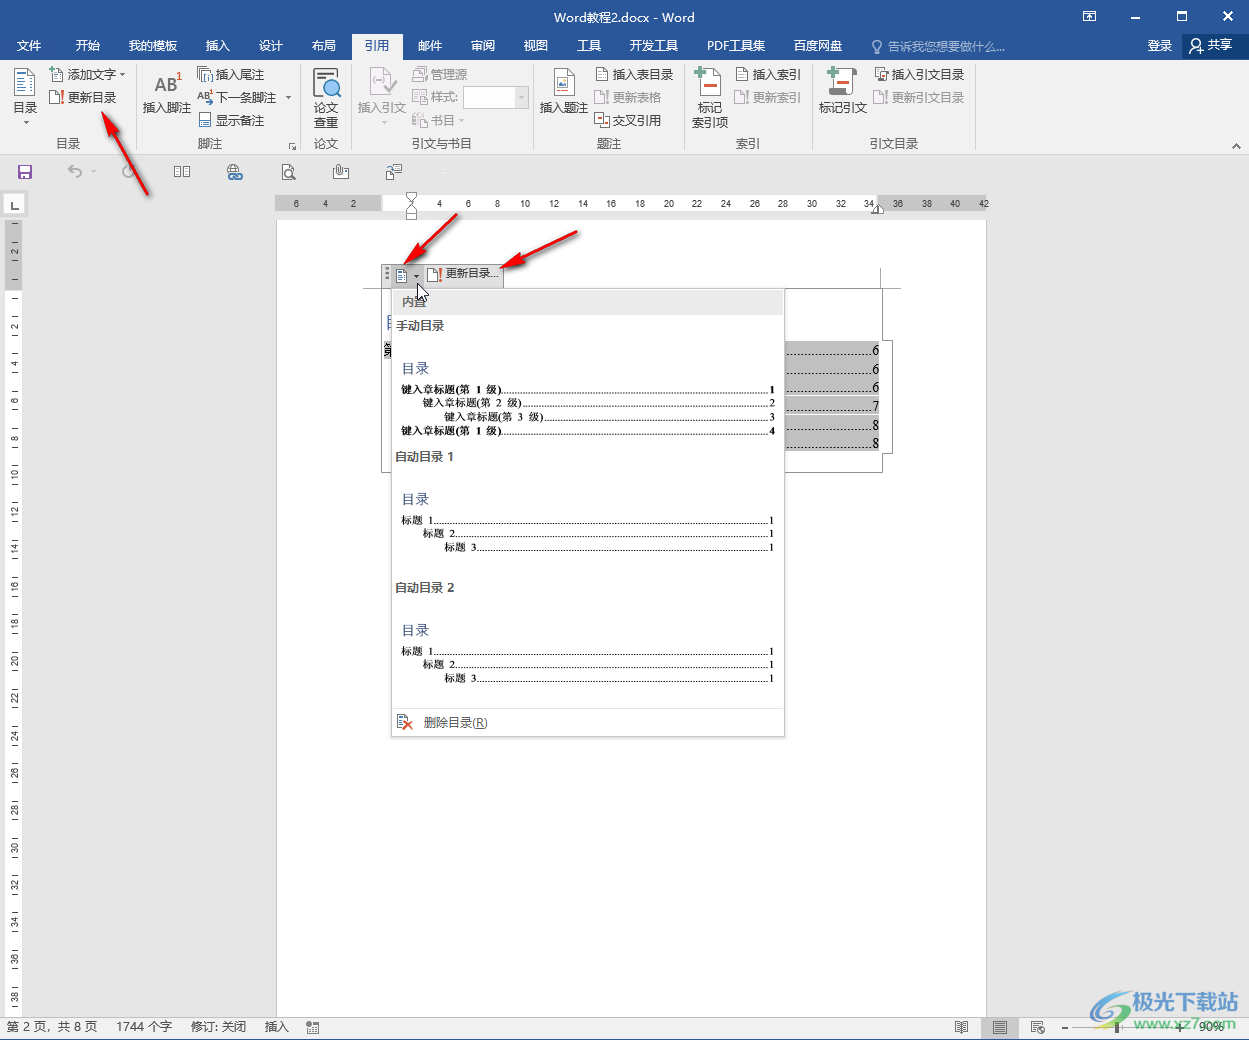Click 更新目录 in the ribbon
1249x1040 pixels.
pyautogui.click(x=83, y=97)
